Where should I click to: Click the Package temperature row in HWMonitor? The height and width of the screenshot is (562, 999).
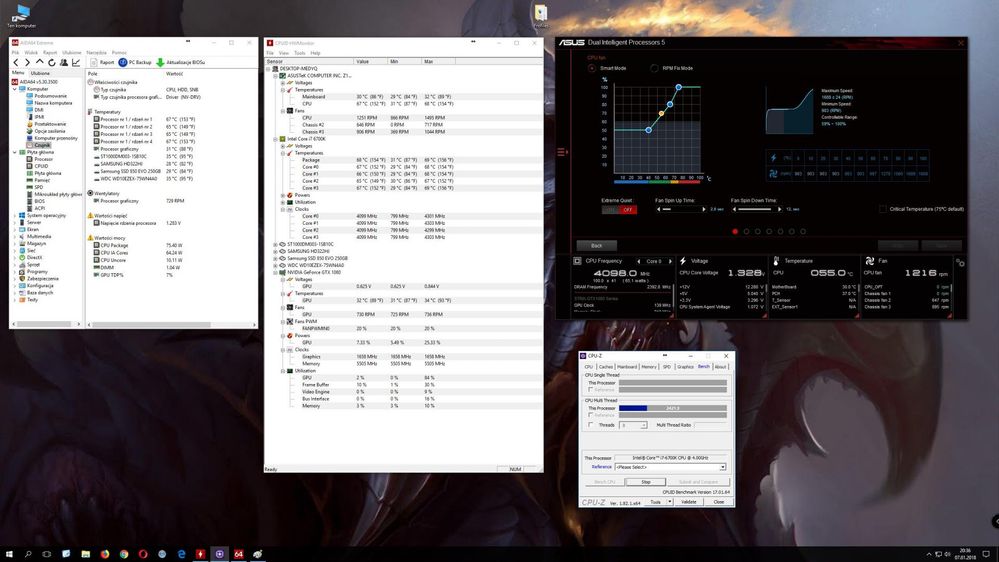pyautogui.click(x=404, y=160)
